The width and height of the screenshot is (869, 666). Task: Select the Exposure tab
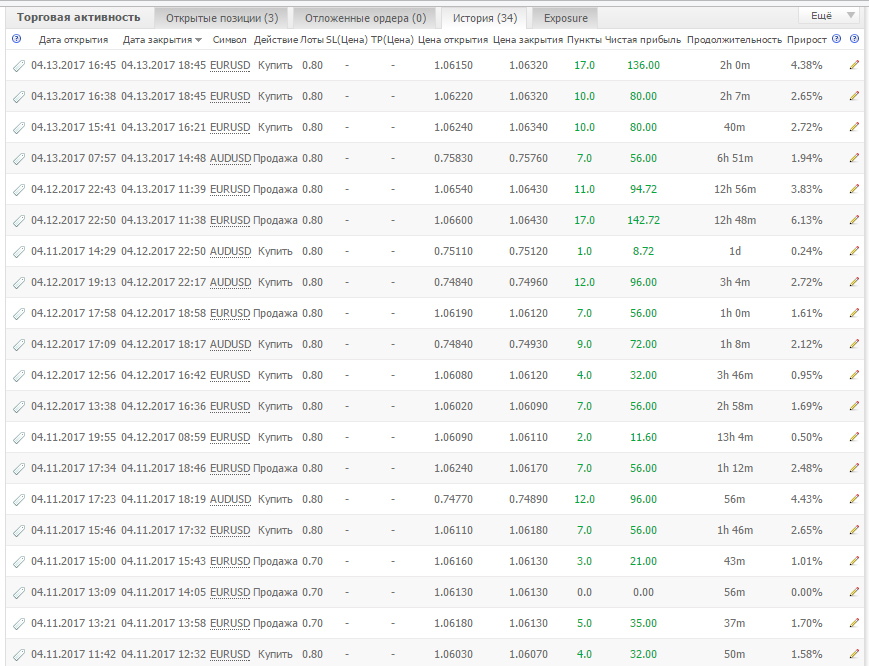pyautogui.click(x=565, y=17)
